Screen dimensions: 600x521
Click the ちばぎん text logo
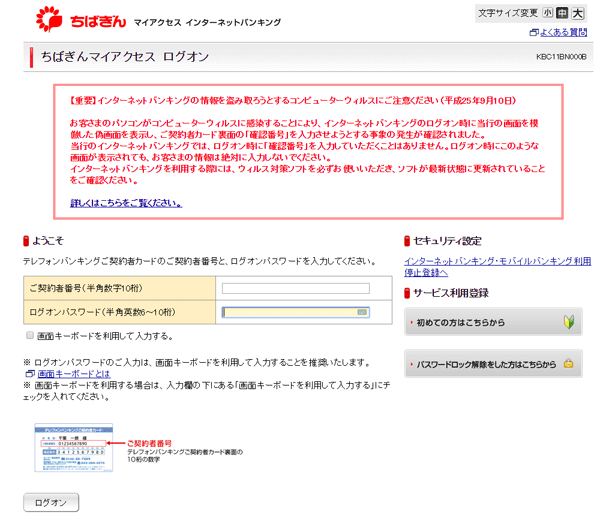pos(98,21)
